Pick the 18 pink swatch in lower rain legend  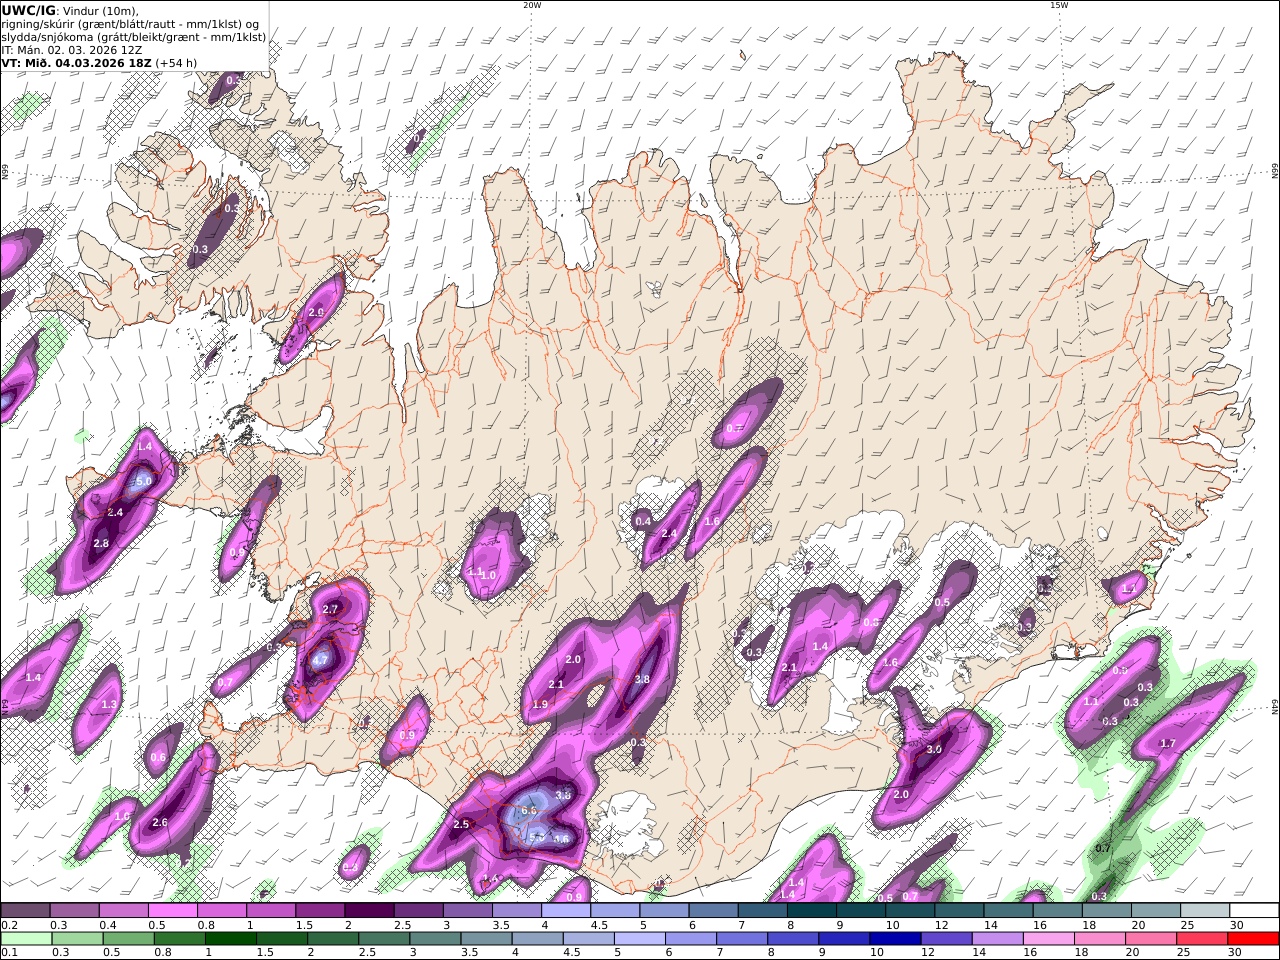tap(1100, 939)
